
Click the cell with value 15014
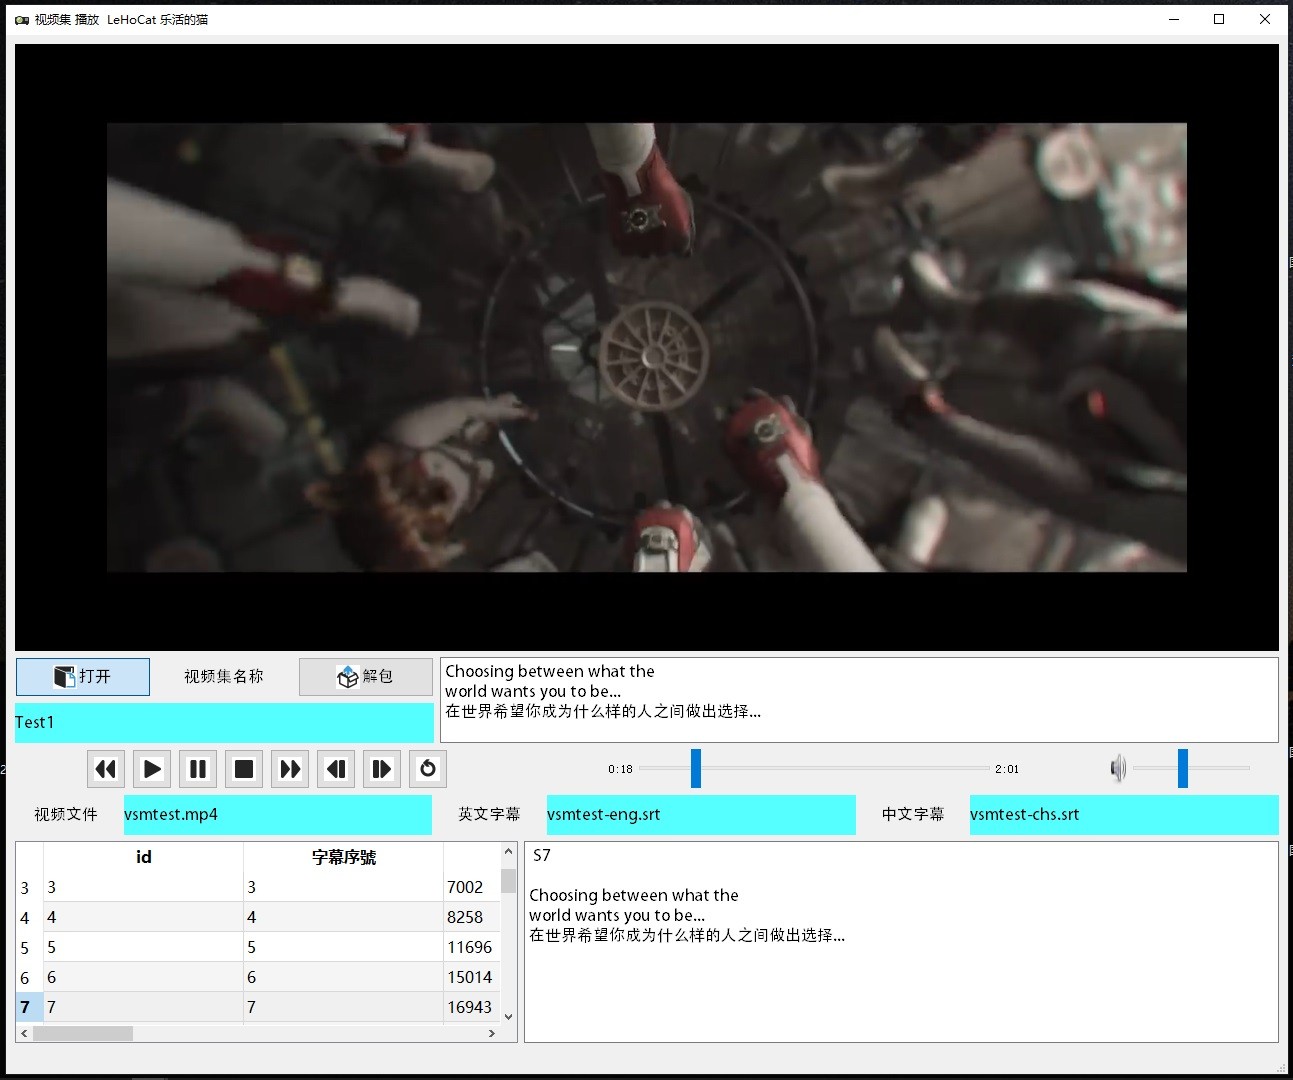[x=471, y=977]
